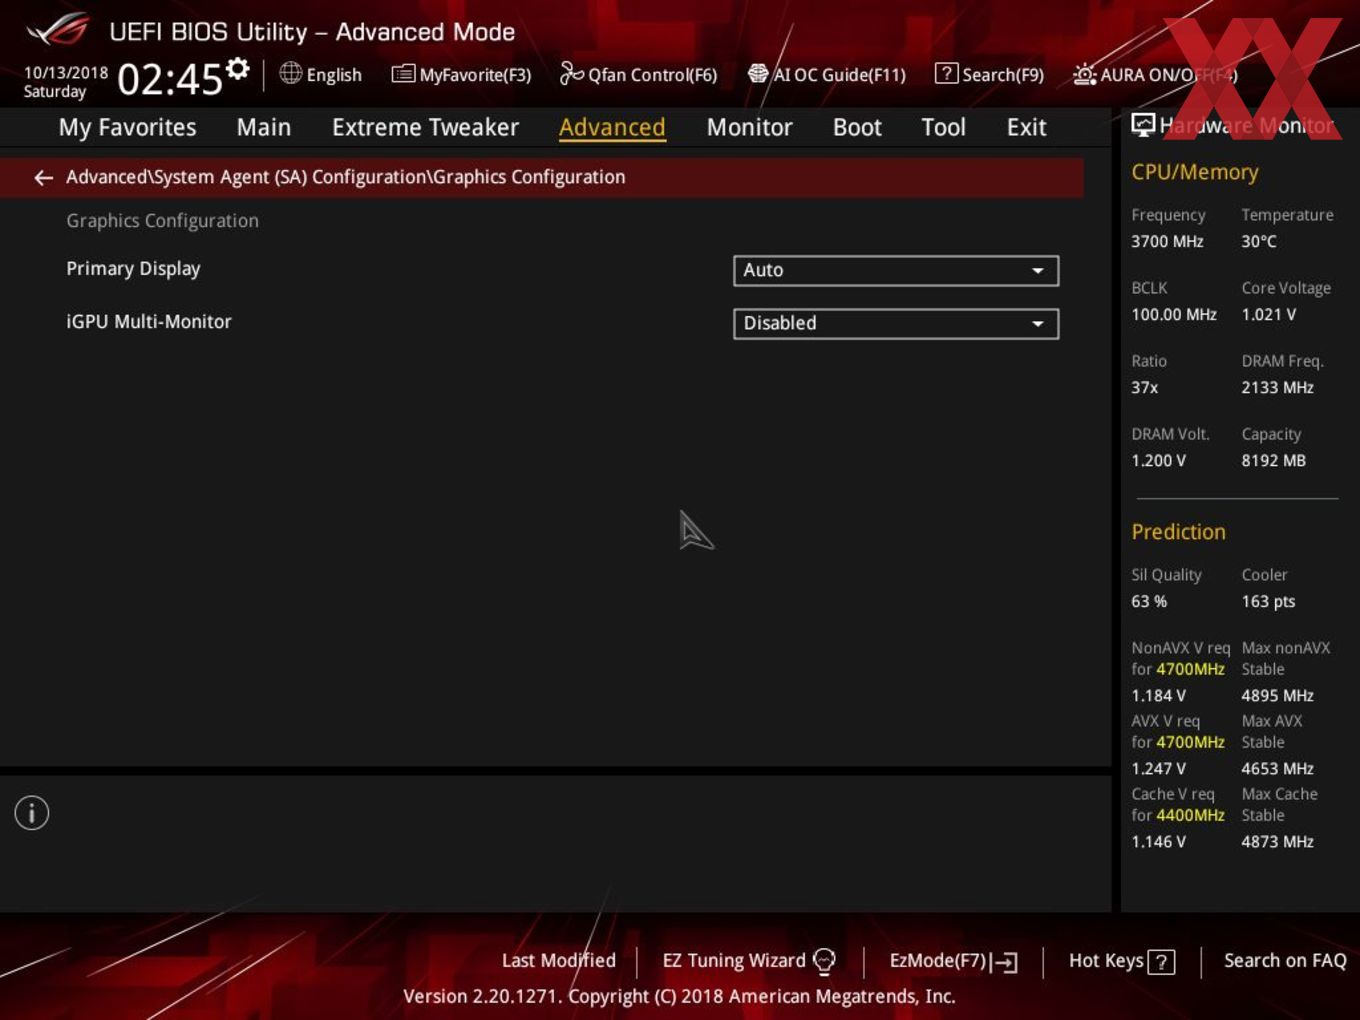Switch to EzMode(F7)
The width and height of the screenshot is (1360, 1020).
point(953,961)
